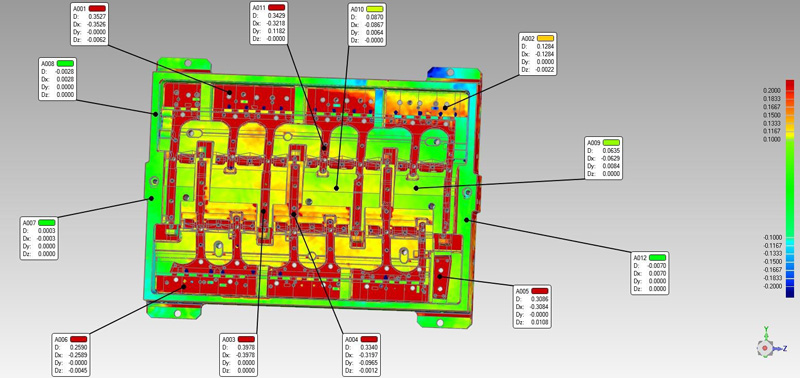Select the A003 annotation label box
The width and height of the screenshot is (800, 378).
click(238, 355)
